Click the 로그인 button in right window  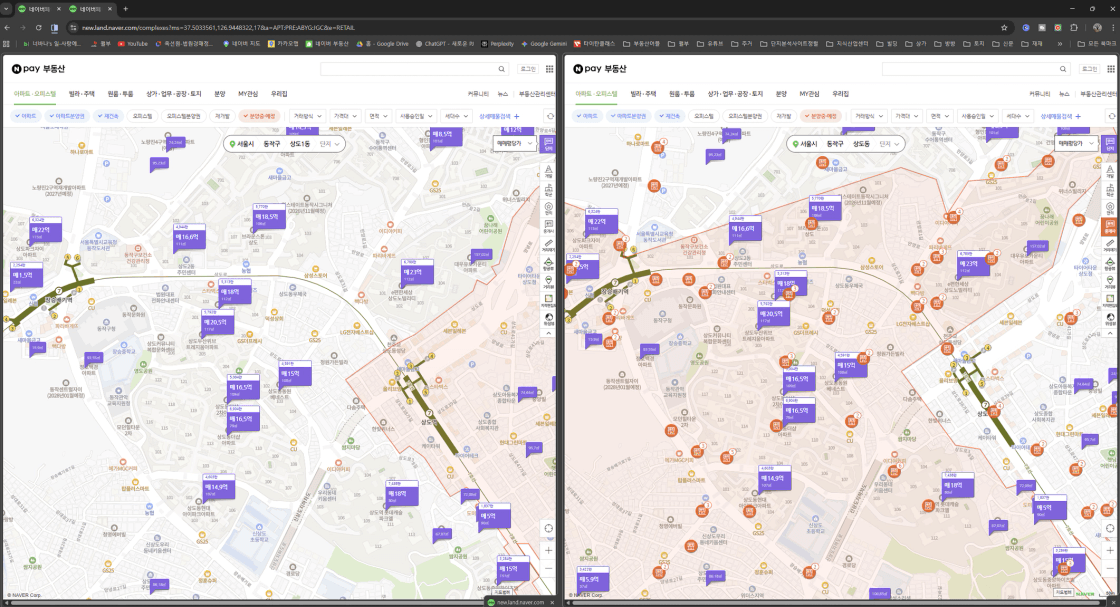(1090, 69)
